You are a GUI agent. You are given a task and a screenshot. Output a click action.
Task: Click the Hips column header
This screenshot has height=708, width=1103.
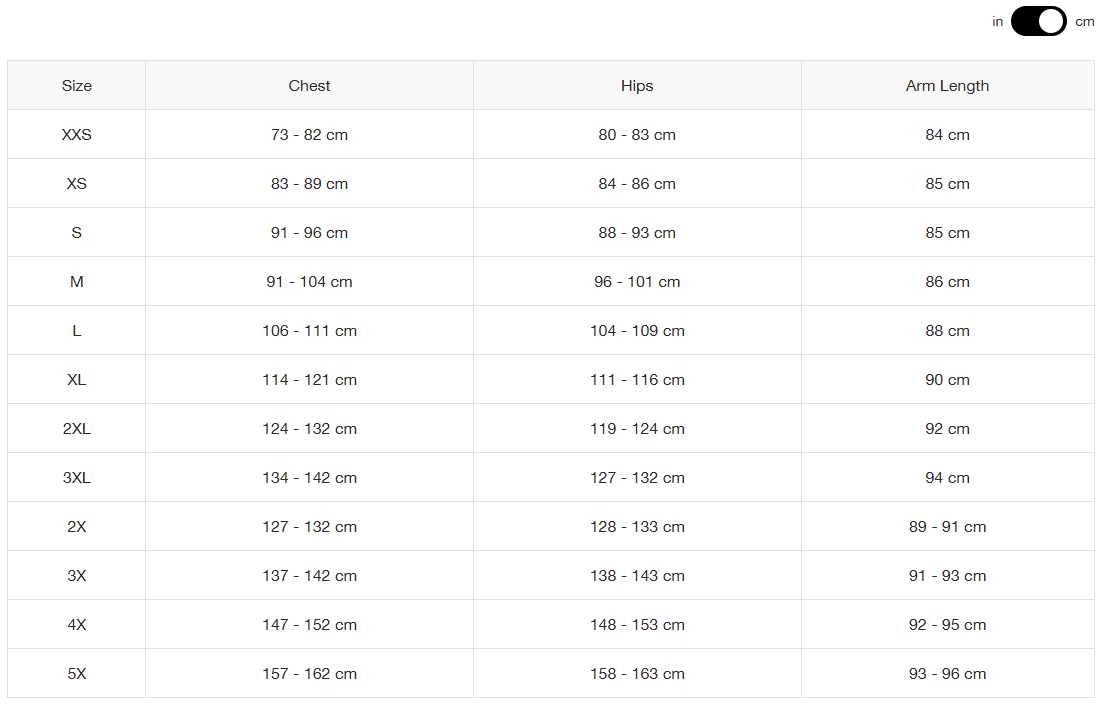pyautogui.click(x=637, y=86)
